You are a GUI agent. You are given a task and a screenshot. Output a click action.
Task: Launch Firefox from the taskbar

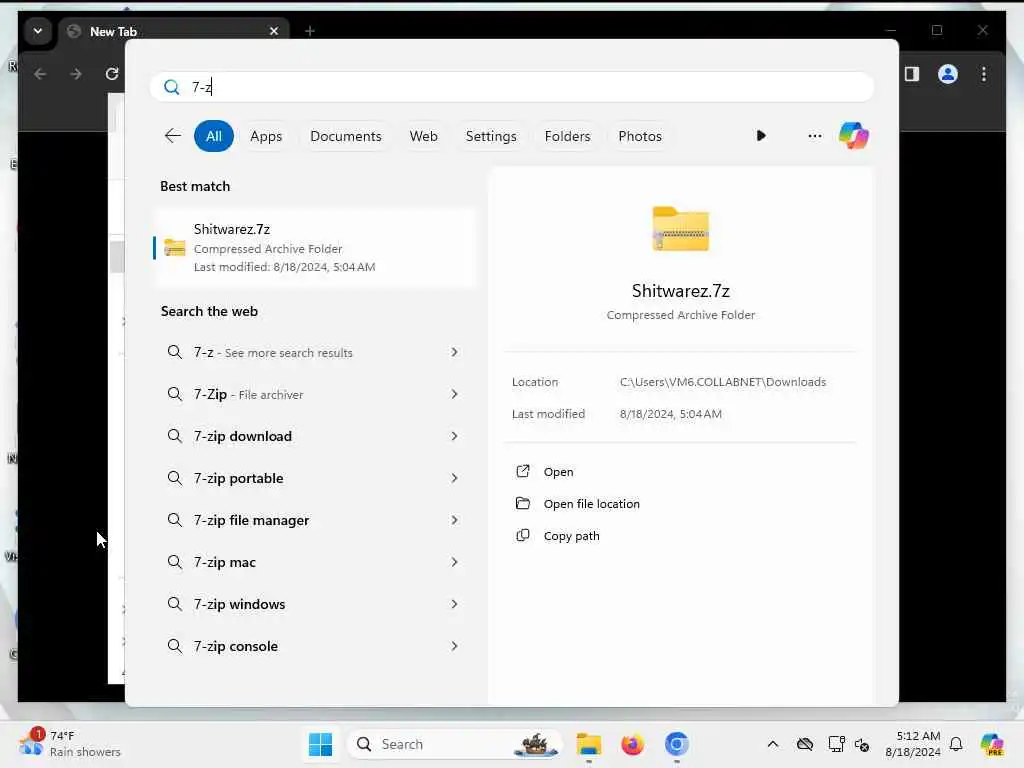(x=632, y=744)
